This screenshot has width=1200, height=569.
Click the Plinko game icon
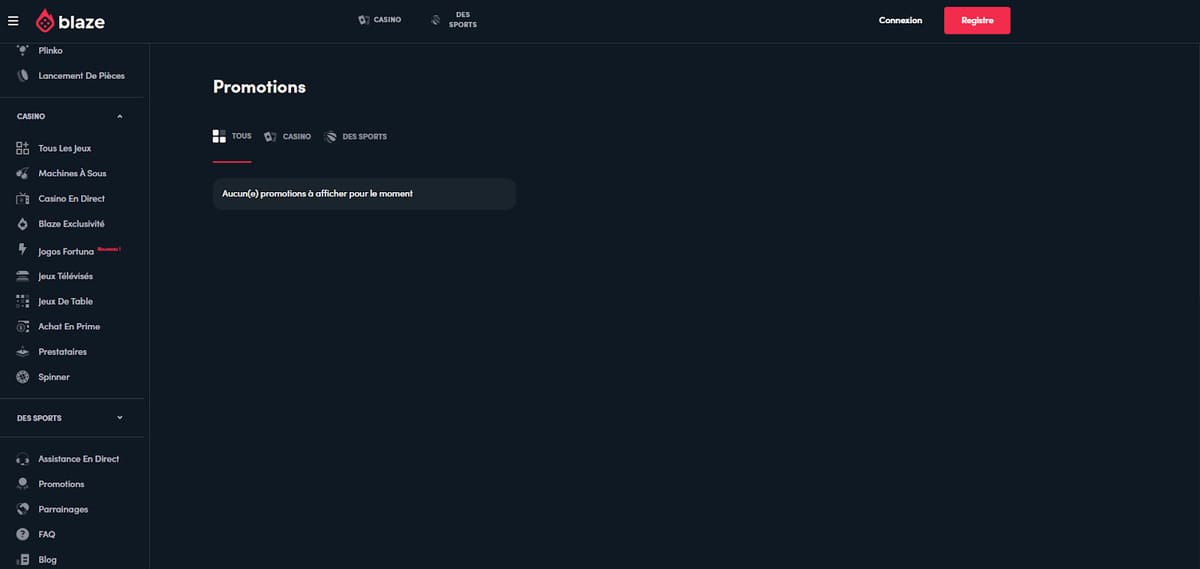tap(23, 50)
